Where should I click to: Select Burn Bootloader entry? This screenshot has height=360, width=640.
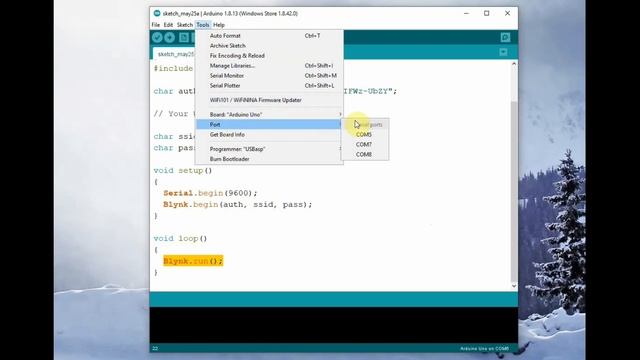coord(269,159)
